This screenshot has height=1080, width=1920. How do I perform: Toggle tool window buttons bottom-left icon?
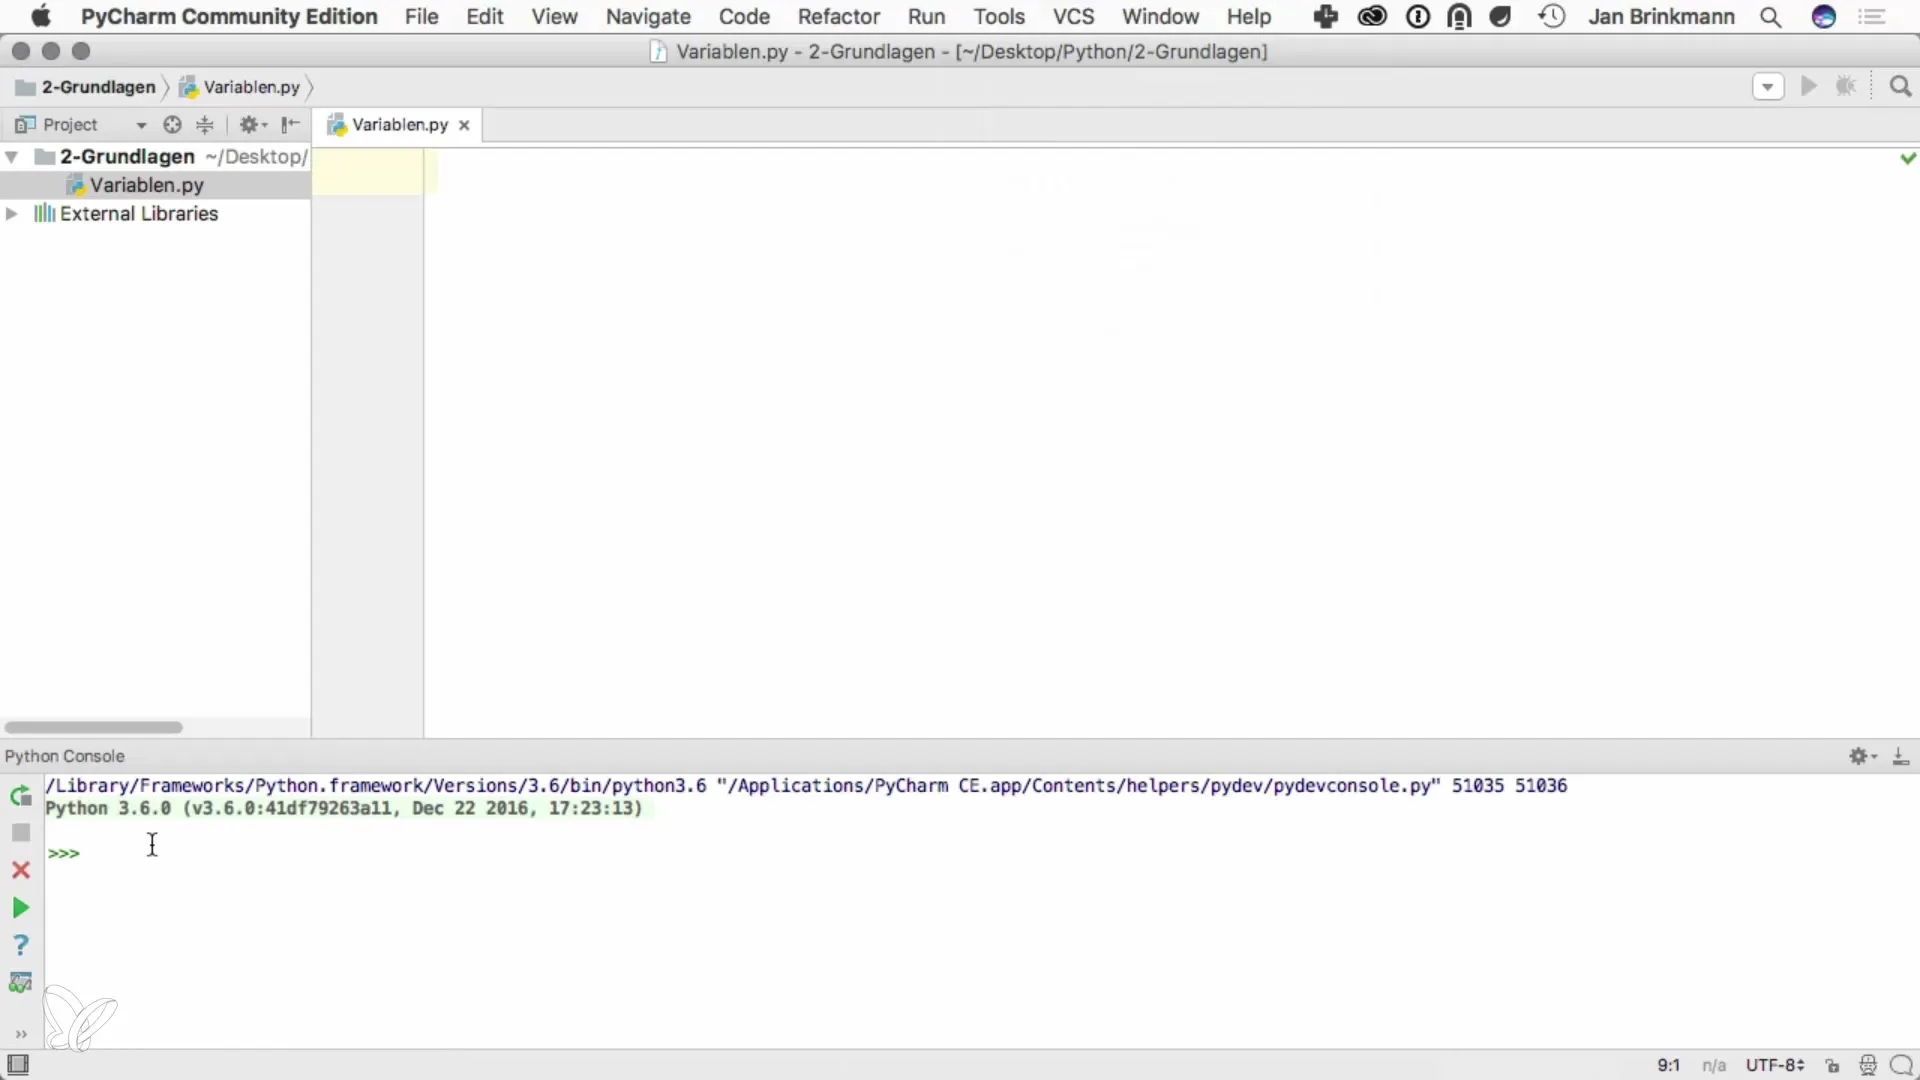tap(18, 1065)
